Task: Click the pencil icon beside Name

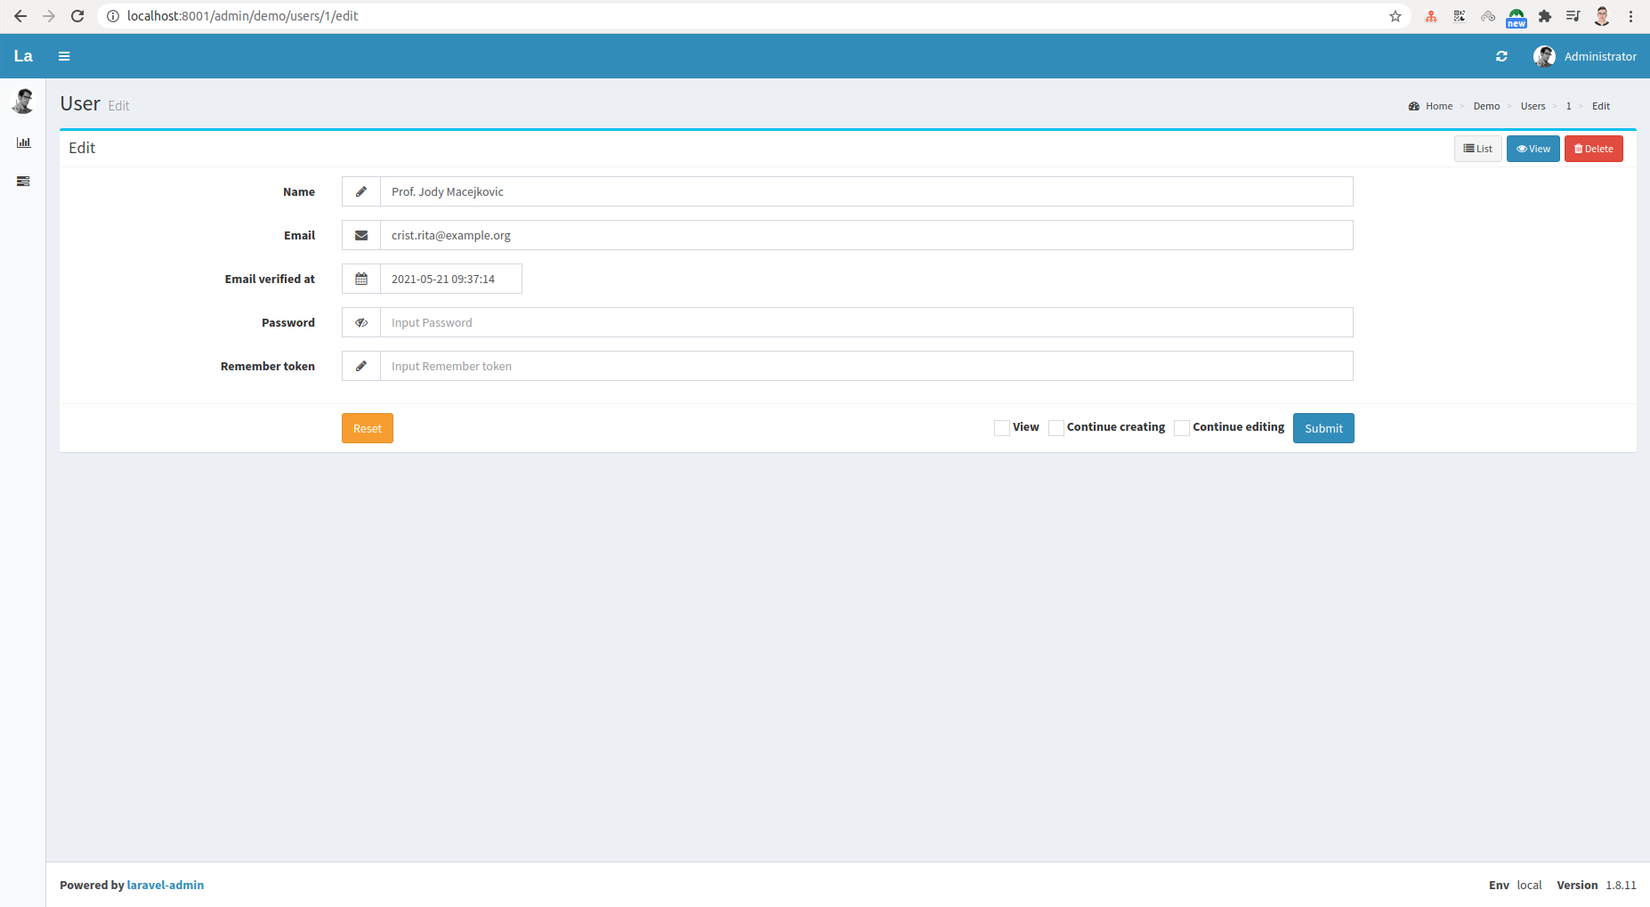Action: (361, 191)
